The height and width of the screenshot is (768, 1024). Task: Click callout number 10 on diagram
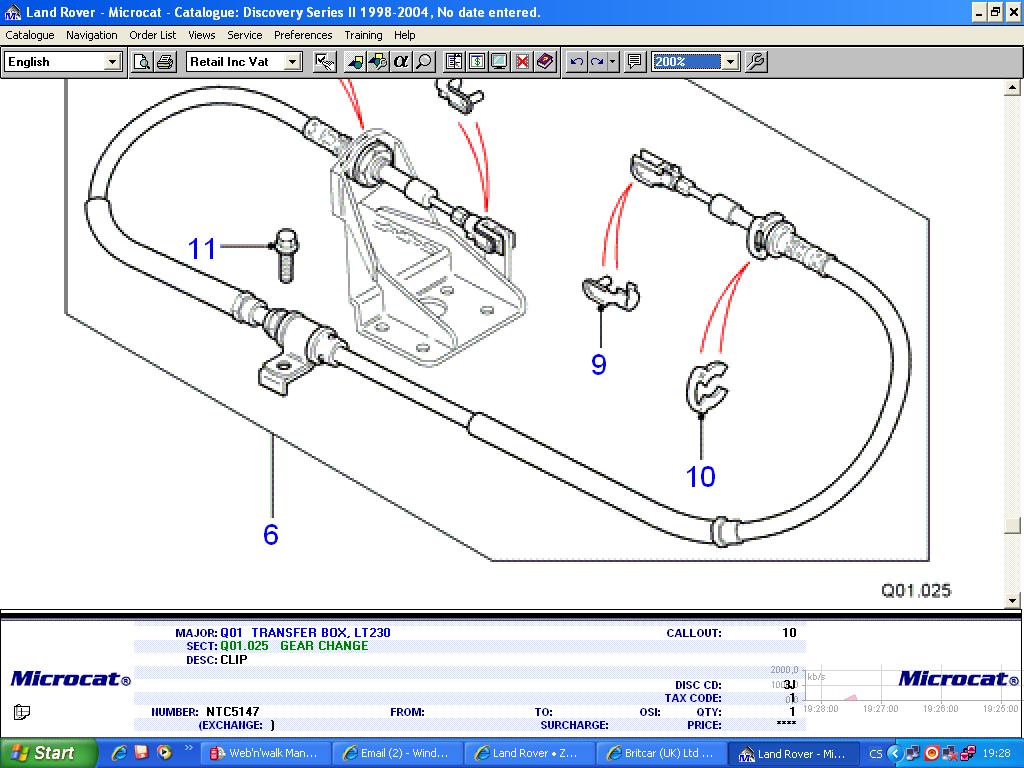point(700,477)
